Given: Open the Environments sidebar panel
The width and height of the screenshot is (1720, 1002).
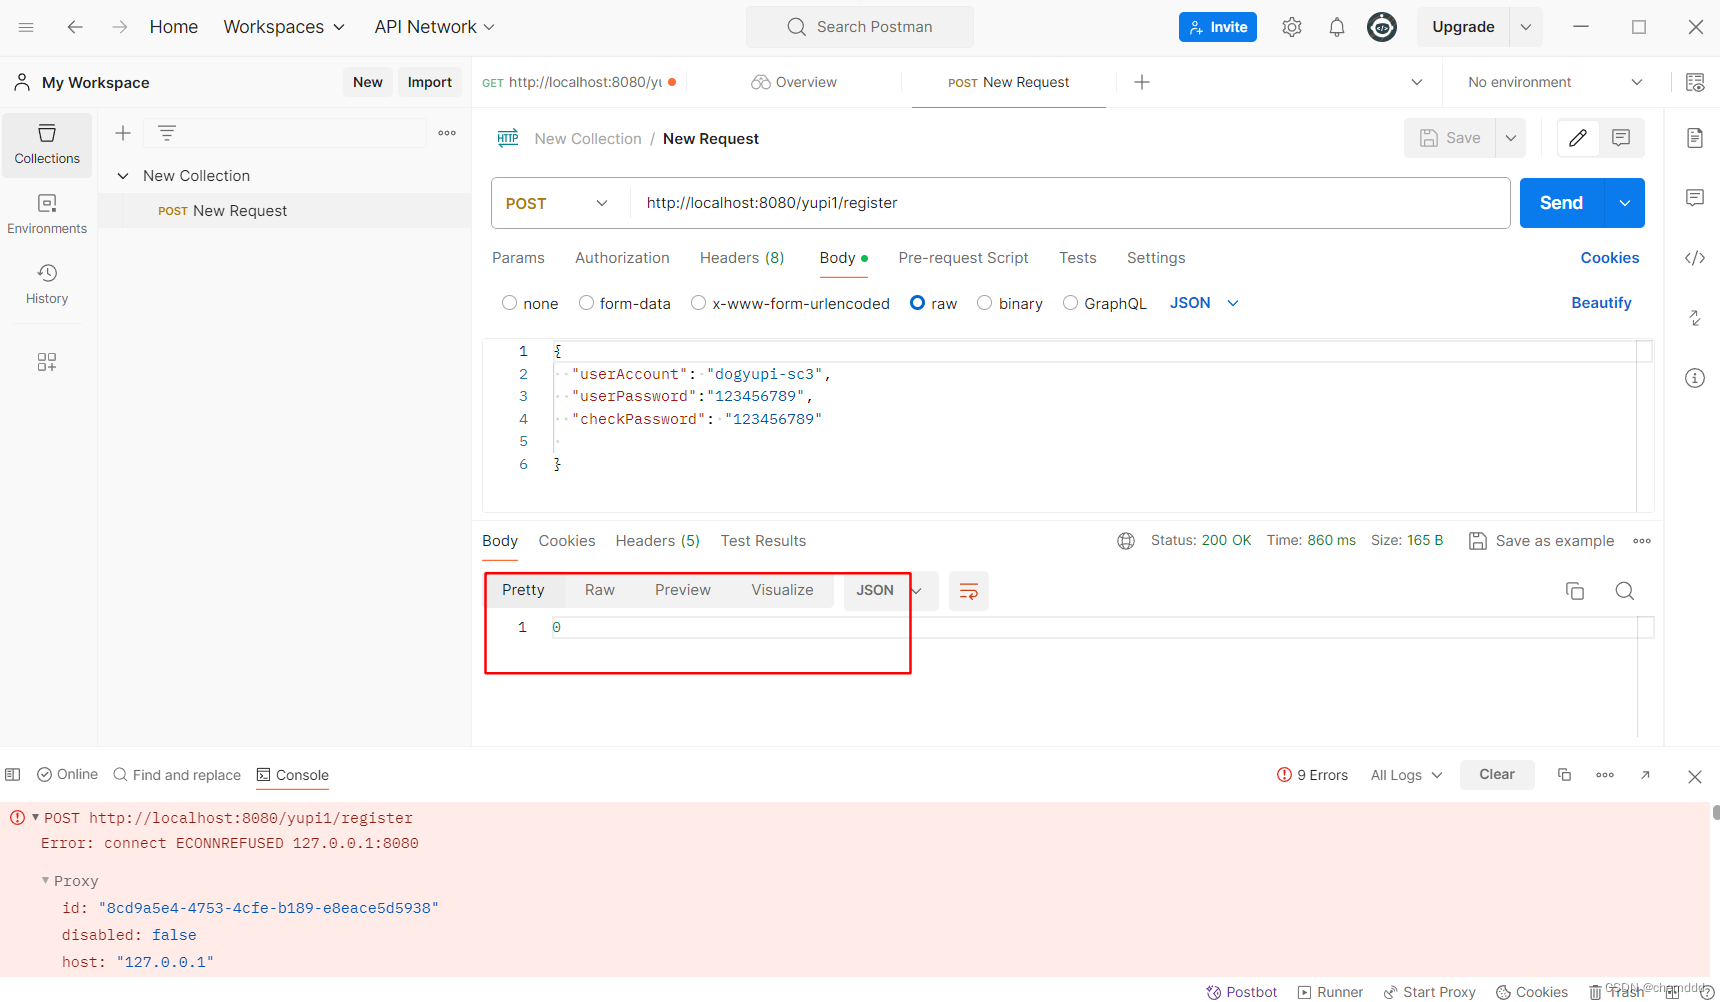Looking at the screenshot, I should pos(47,215).
